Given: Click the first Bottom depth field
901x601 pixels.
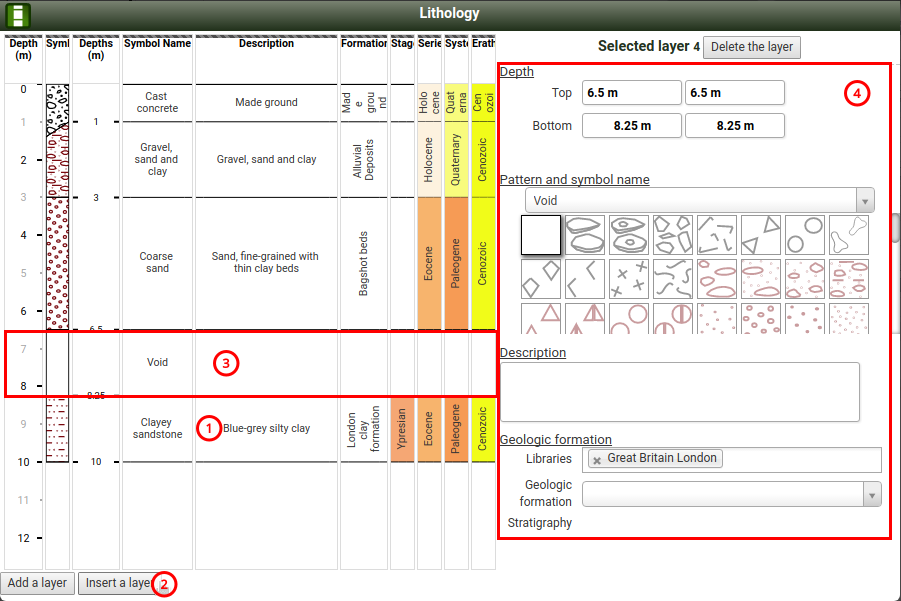Looking at the screenshot, I should pos(631,126).
